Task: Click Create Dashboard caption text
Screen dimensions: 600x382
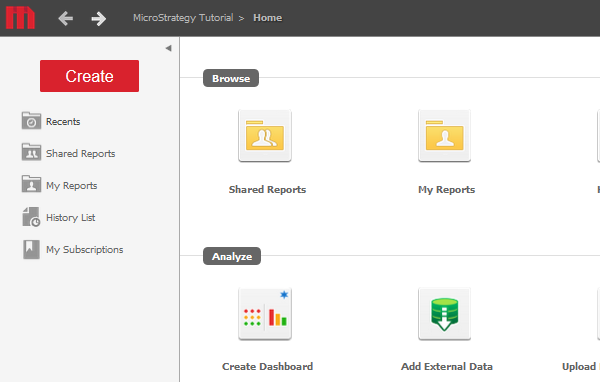Action: 267,366
